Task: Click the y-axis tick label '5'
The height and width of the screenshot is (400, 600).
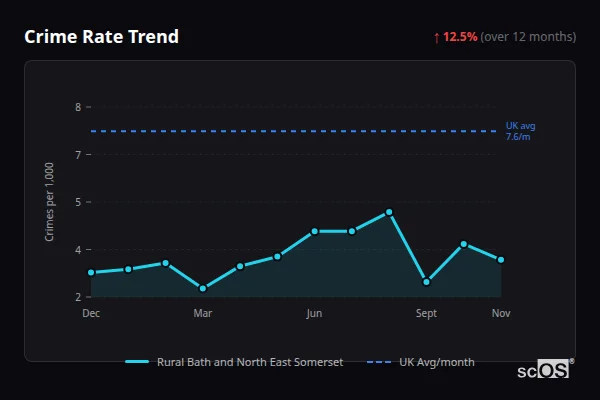Action: click(78, 202)
